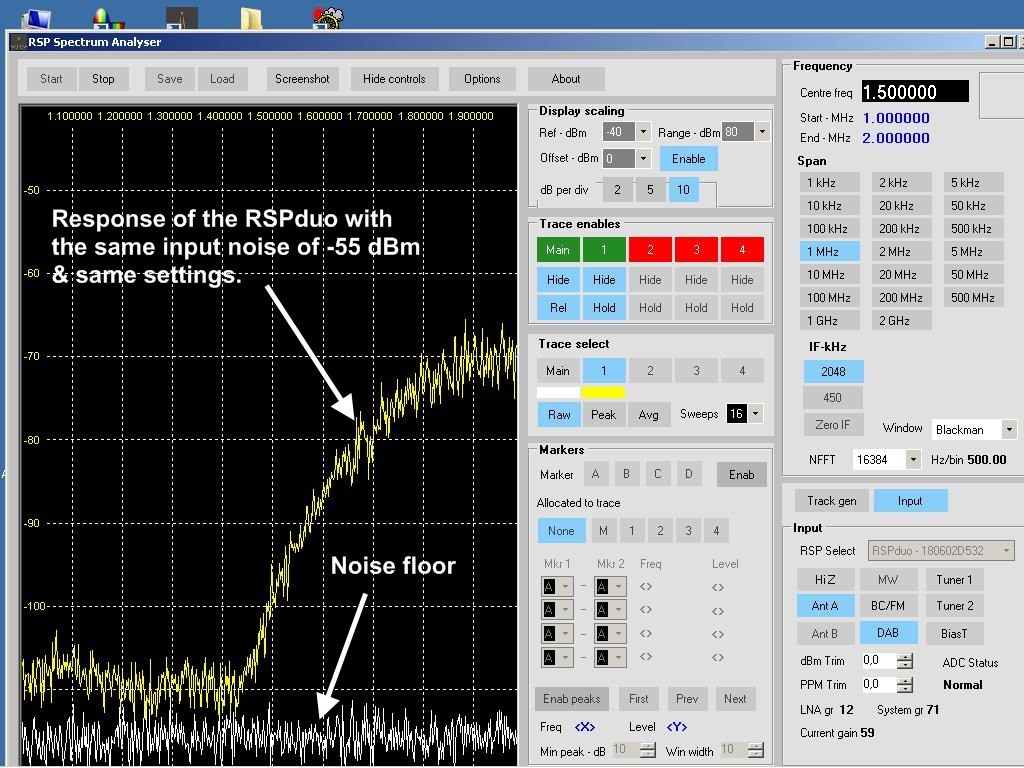The image size is (1024, 768).
Task: Toggle Hold on trace 1
Action: [x=604, y=308]
